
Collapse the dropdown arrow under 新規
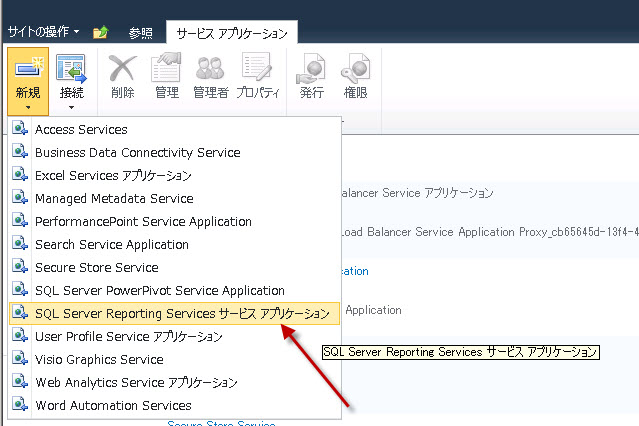28,108
